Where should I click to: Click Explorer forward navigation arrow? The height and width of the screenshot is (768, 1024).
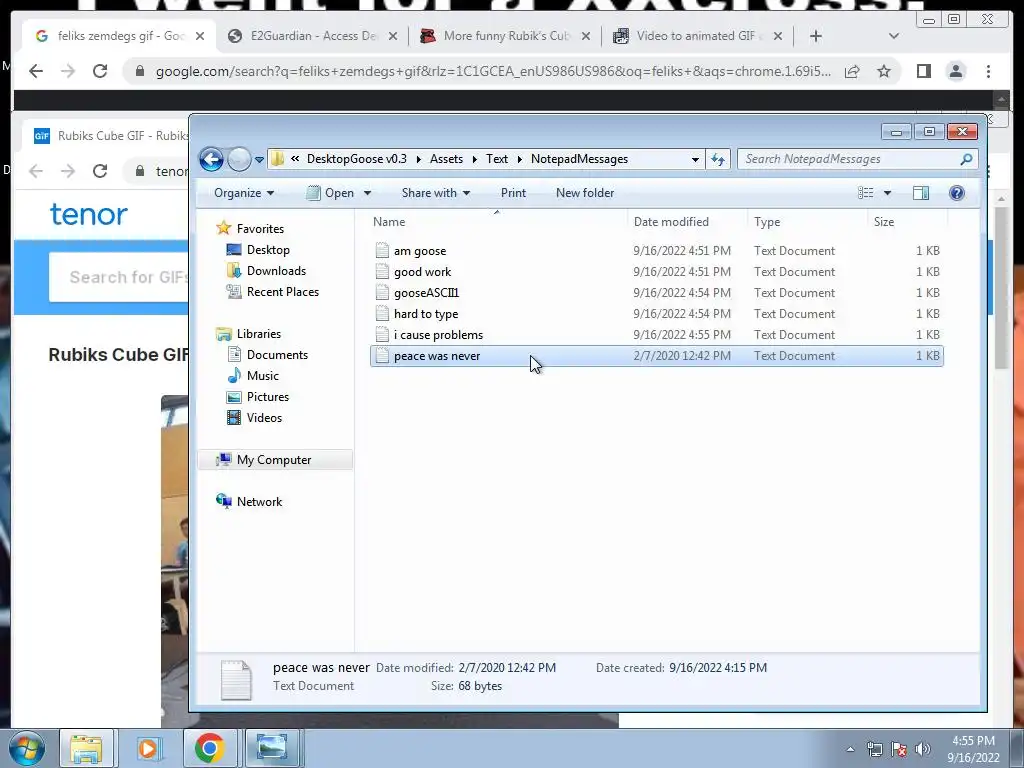point(239,159)
